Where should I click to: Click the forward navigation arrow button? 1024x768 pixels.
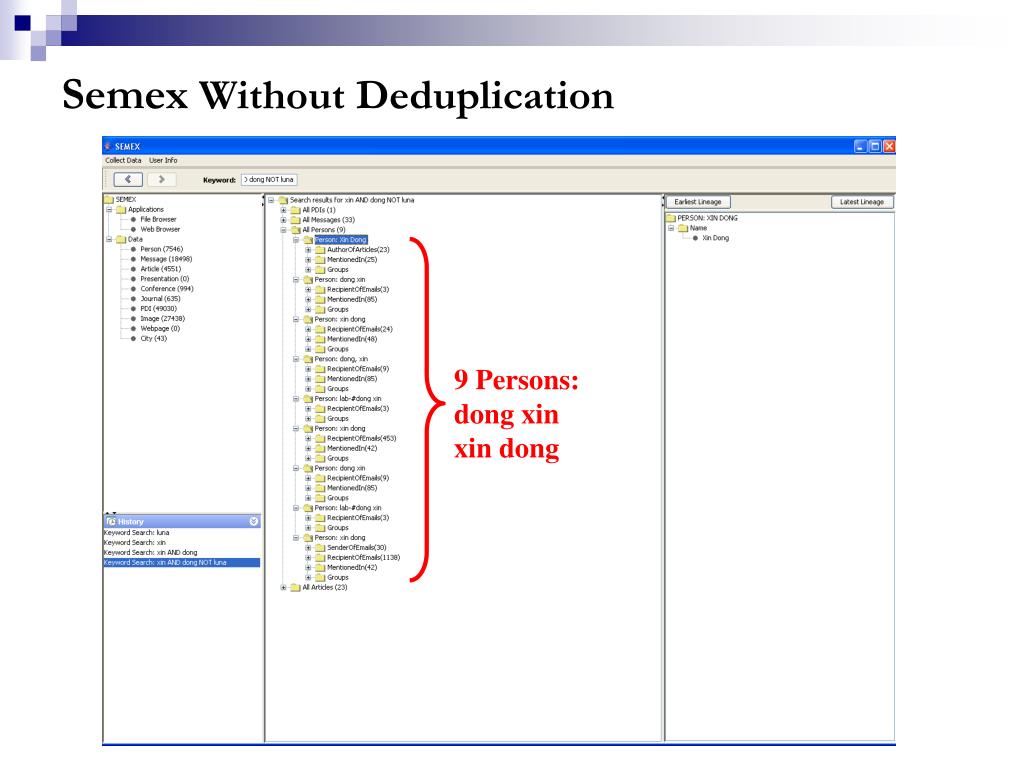coord(161,179)
